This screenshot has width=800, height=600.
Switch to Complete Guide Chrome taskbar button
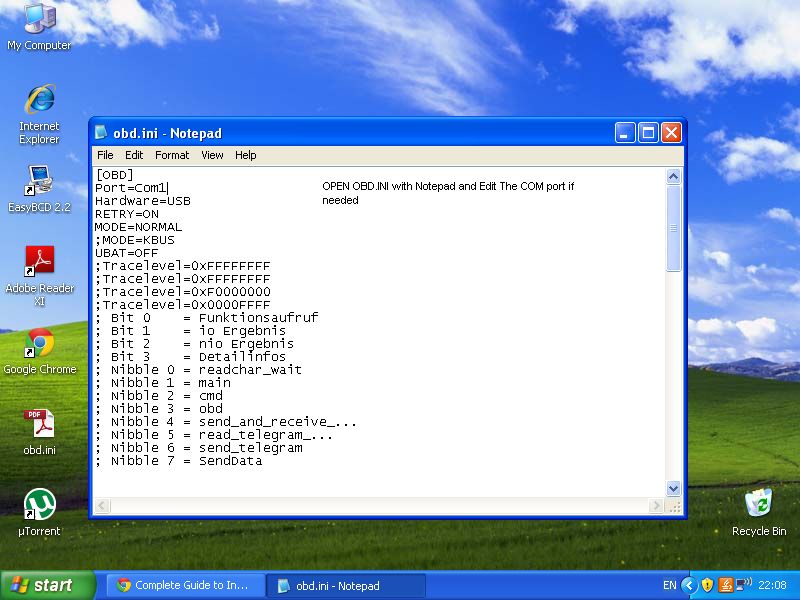point(187,586)
